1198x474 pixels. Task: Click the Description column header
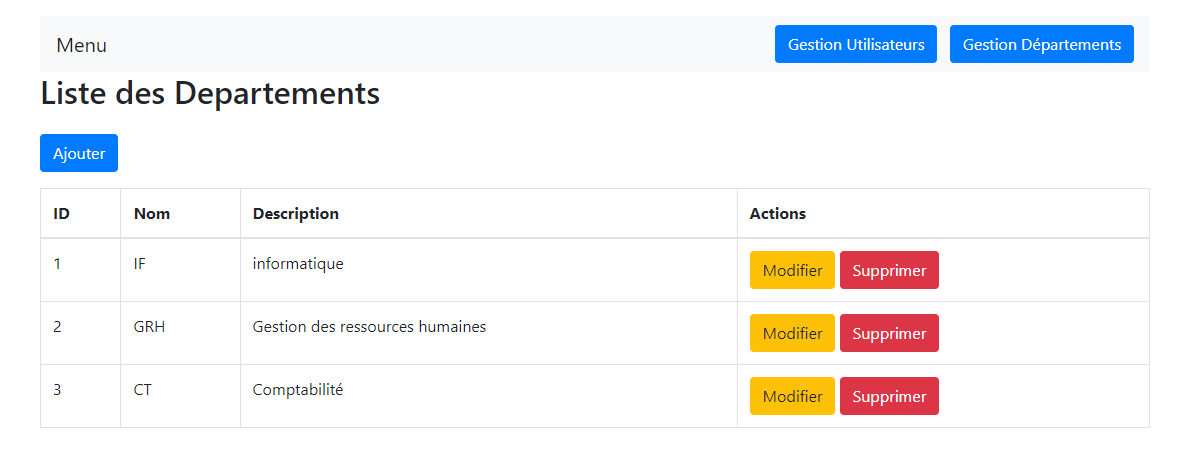click(296, 213)
